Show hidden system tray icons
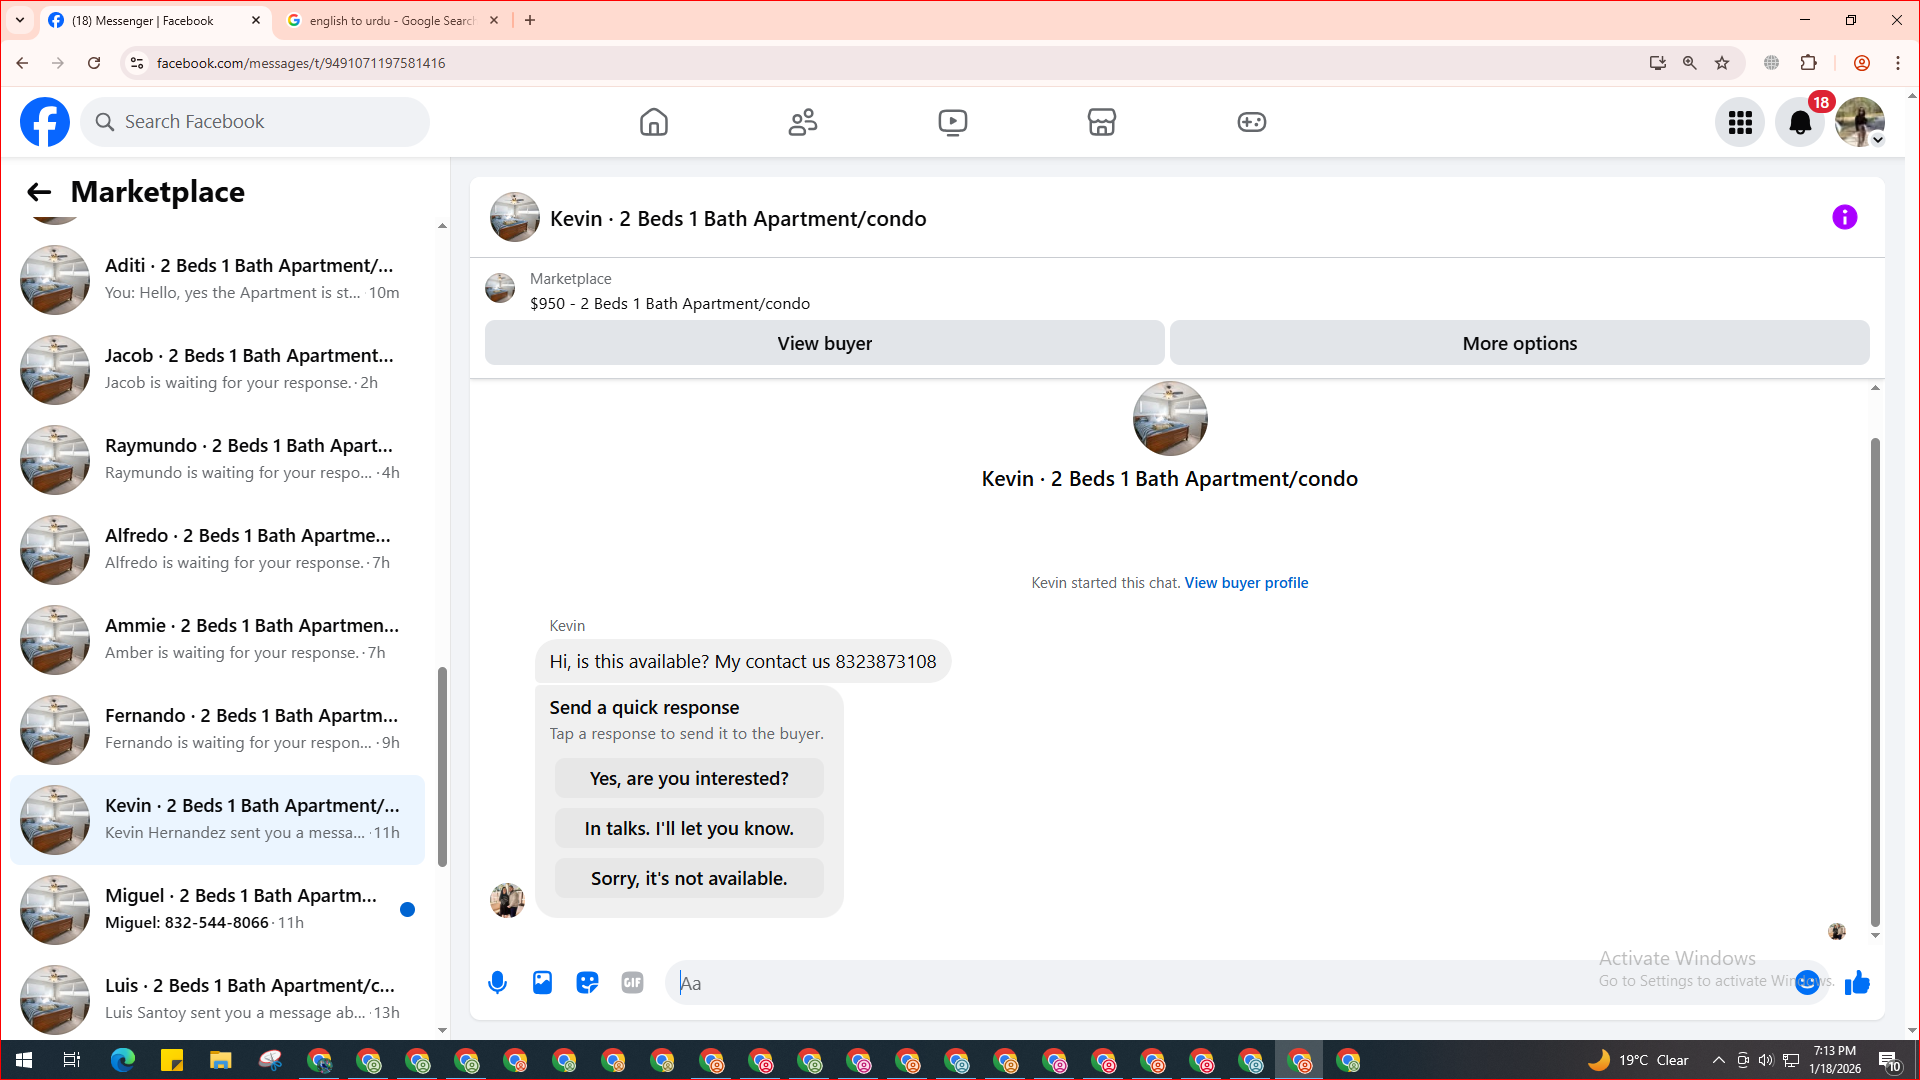1920x1080 pixels. [1718, 1060]
